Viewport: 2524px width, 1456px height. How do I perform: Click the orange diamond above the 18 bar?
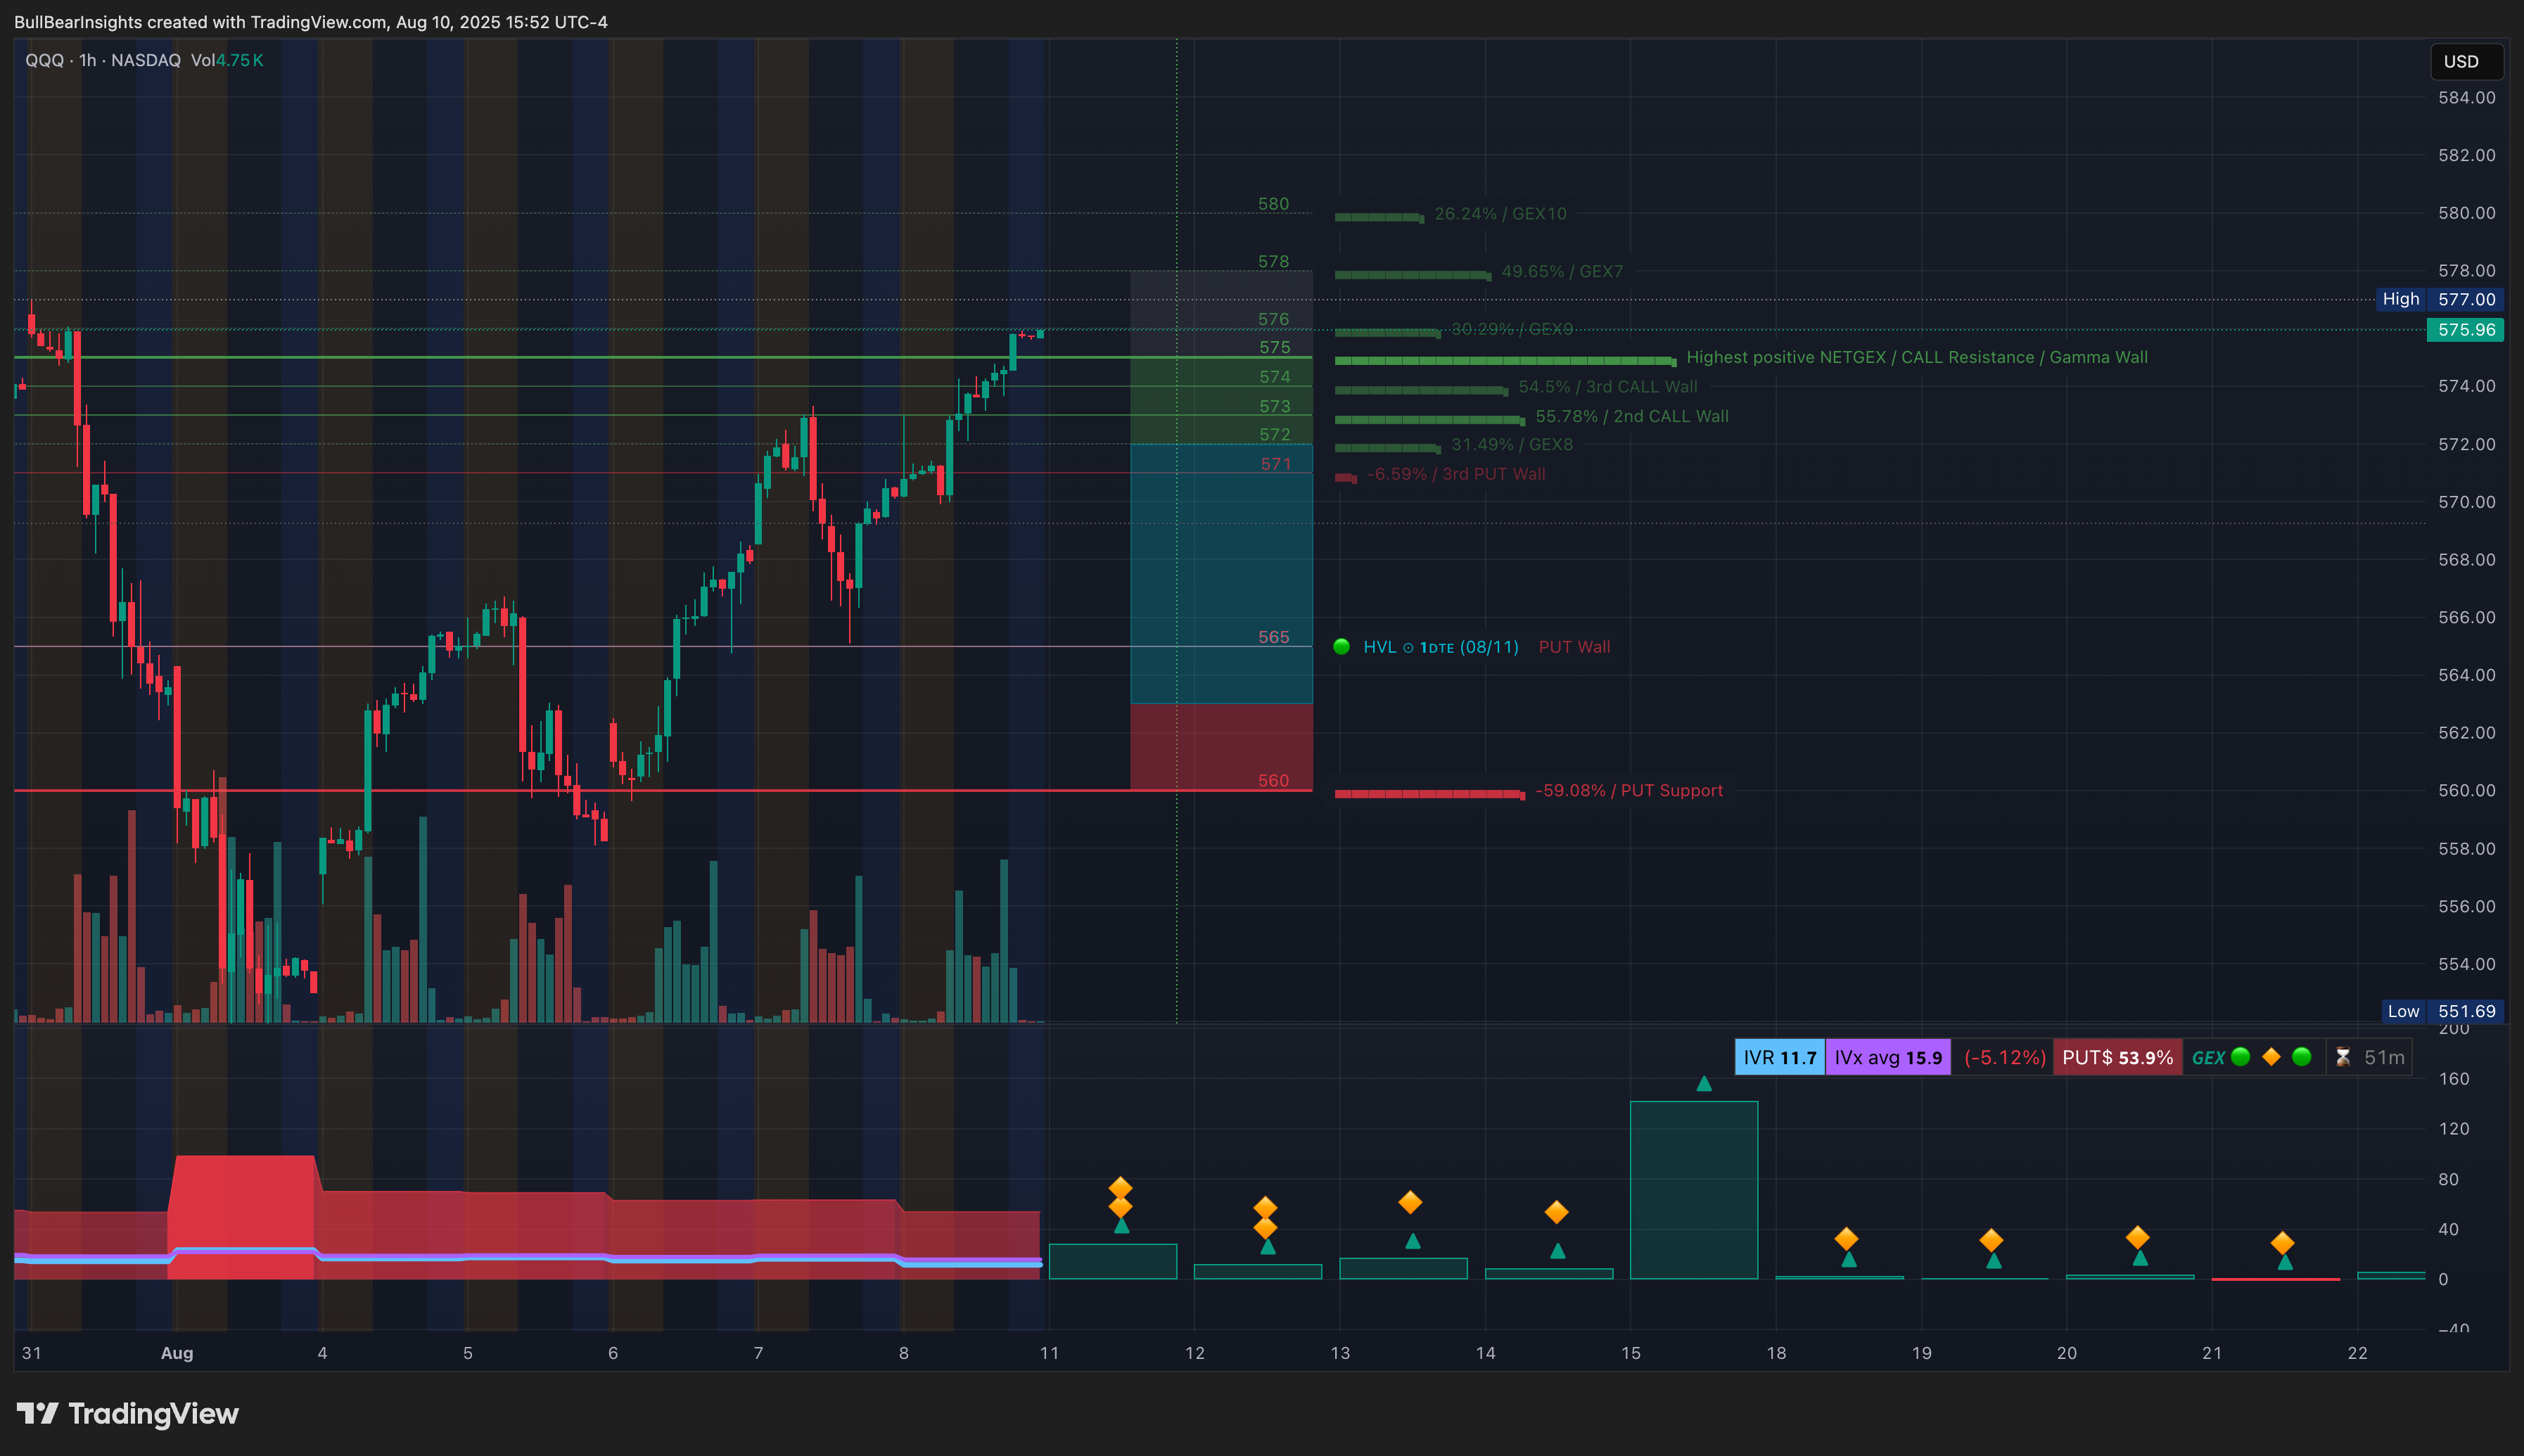coord(1846,1240)
